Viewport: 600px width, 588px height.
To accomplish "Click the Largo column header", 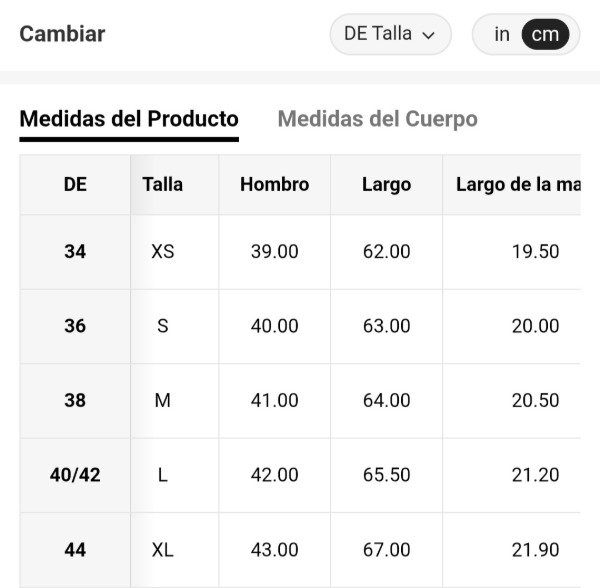I will 386,184.
